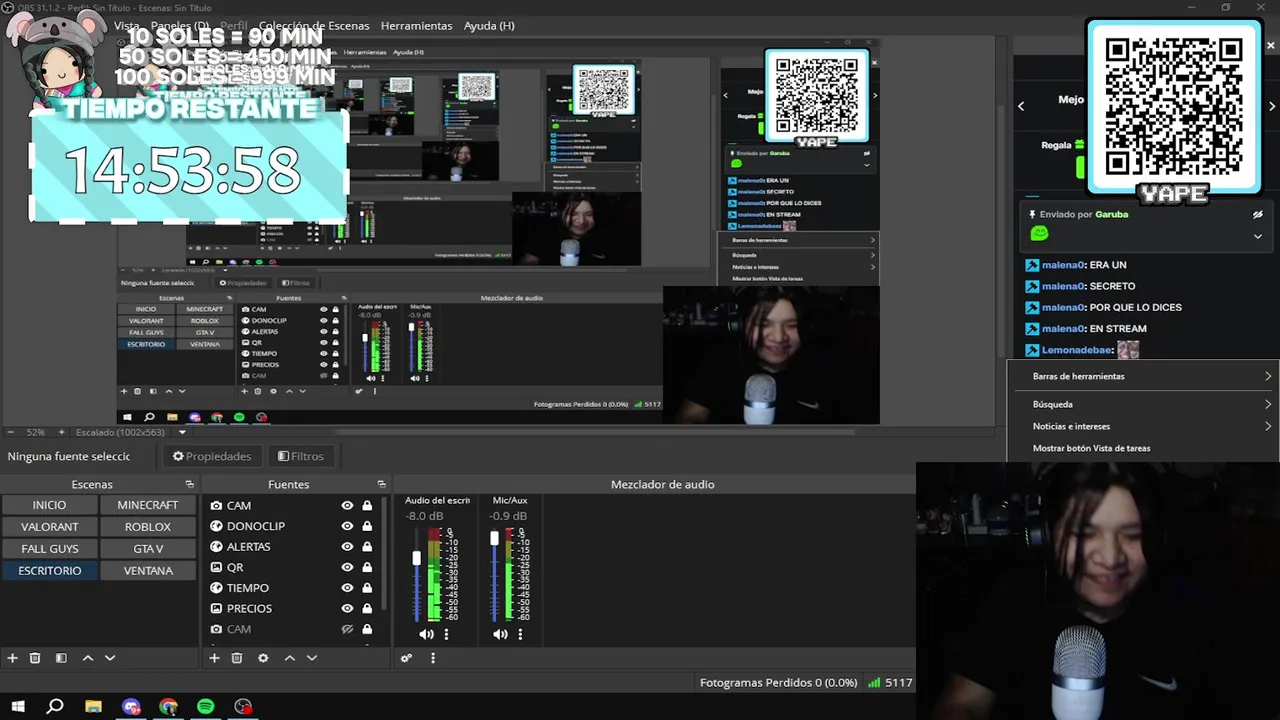Zoom in preview with the plus icon
Screen dimensions: 1280x720
pos(61,432)
